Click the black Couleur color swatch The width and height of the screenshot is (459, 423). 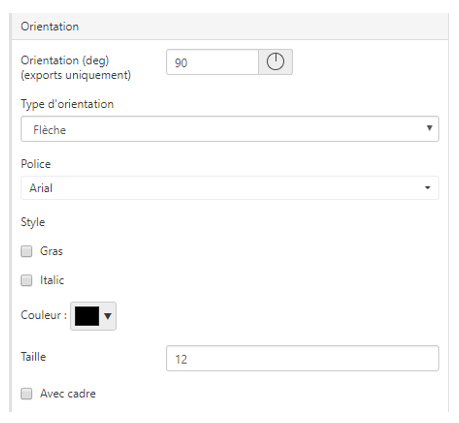point(87,316)
